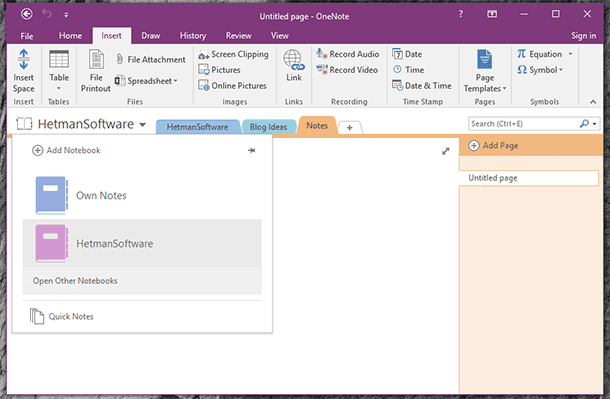610x399 pixels.
Task: Switch to the Draw ribbon tab
Action: pyautogui.click(x=151, y=36)
